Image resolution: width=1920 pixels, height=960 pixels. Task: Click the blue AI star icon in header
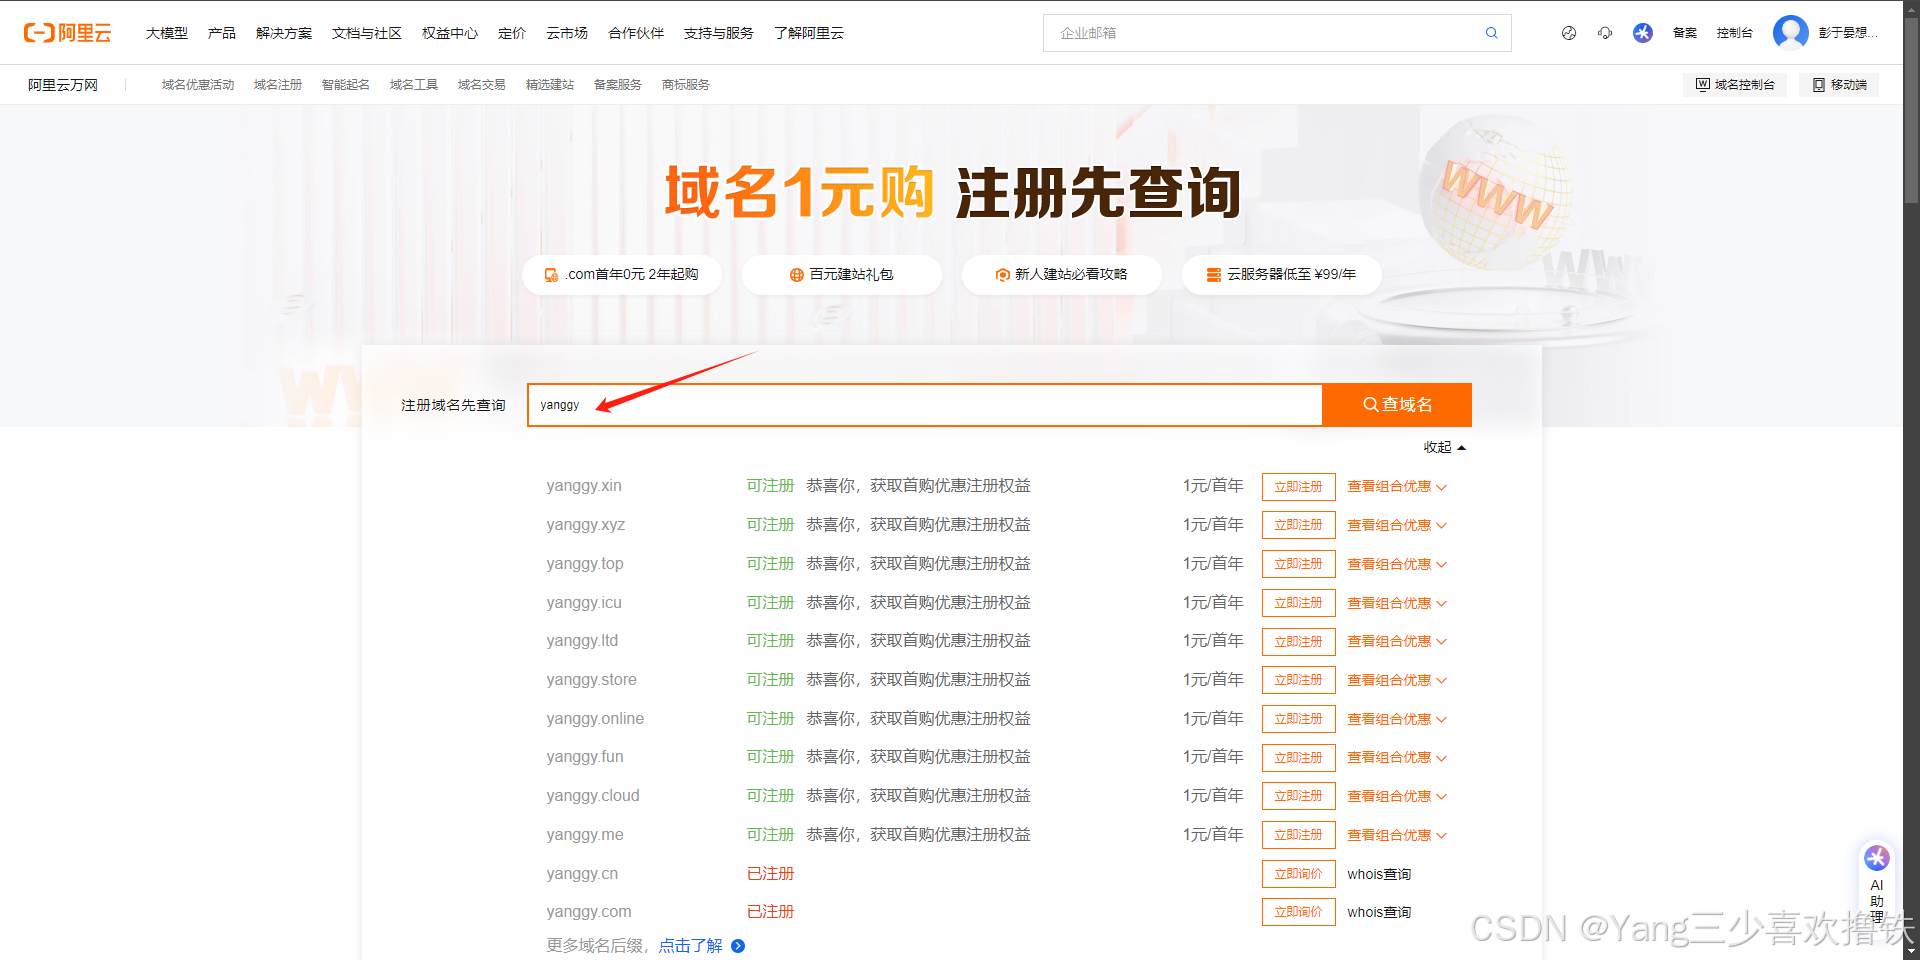point(1643,33)
